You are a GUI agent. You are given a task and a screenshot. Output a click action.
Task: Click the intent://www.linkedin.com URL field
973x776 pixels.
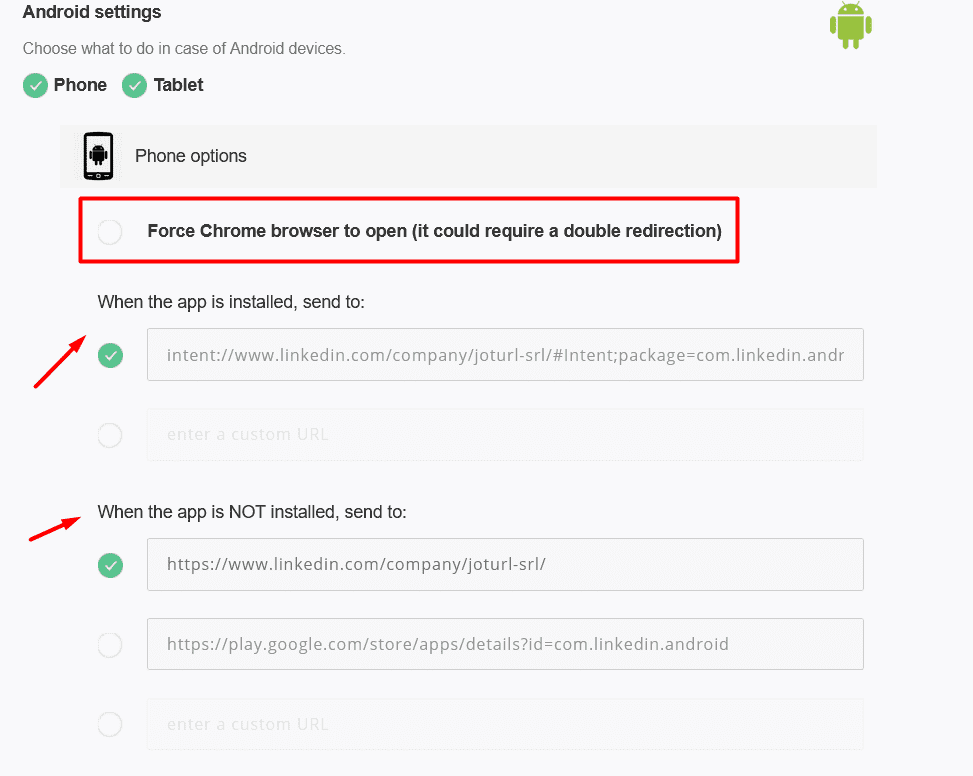click(505, 355)
